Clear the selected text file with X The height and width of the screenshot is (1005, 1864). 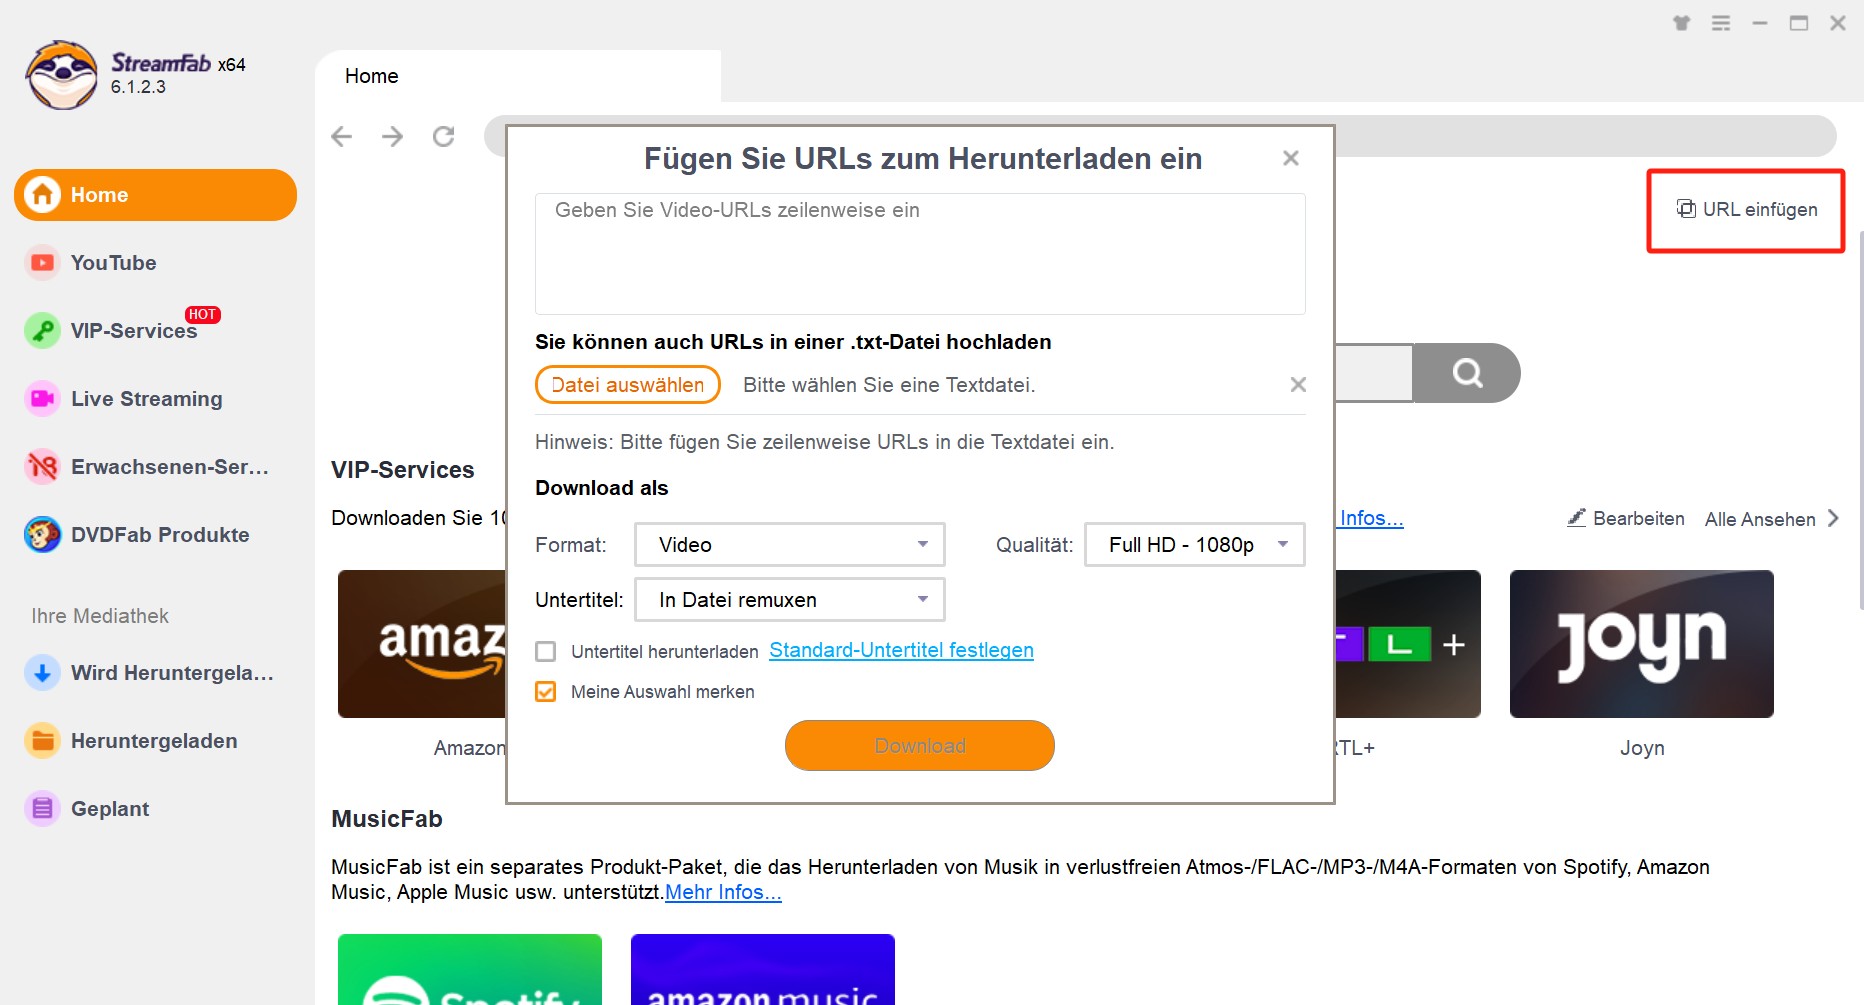1298,385
